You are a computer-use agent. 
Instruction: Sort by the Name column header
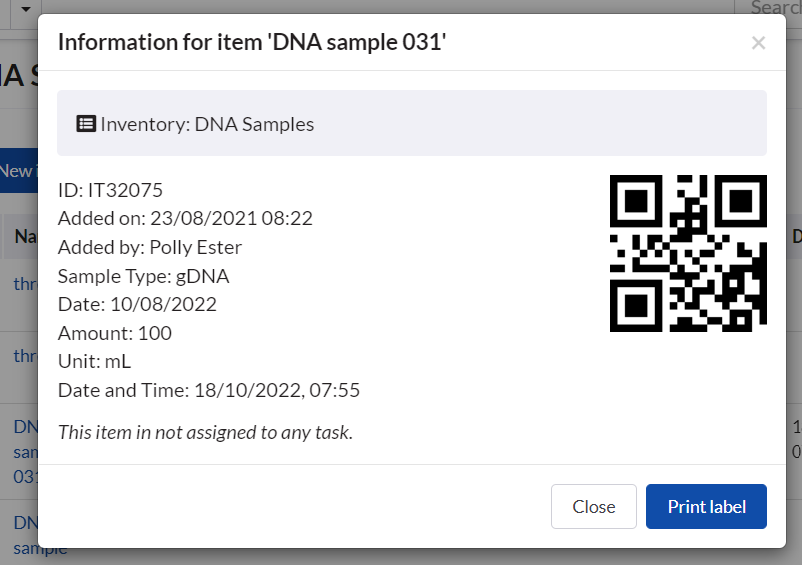pos(24,237)
